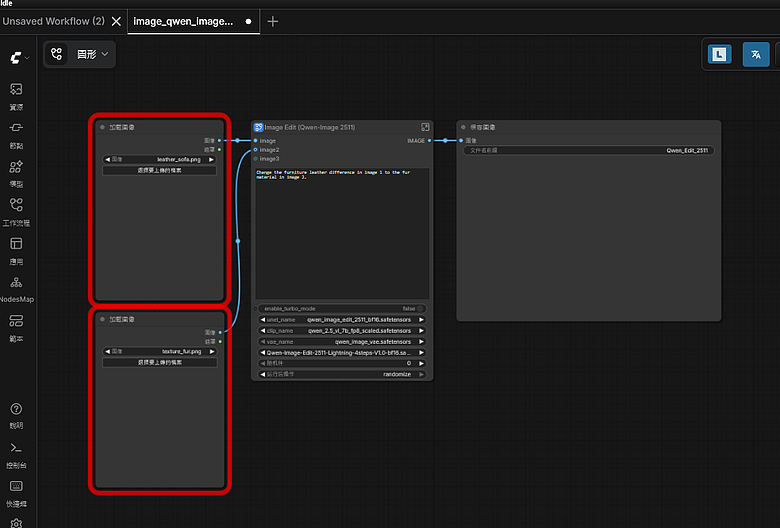Viewport: 780px width, 528px height.
Task: Click midpoint dot on the image2 link
Action: coord(238,241)
